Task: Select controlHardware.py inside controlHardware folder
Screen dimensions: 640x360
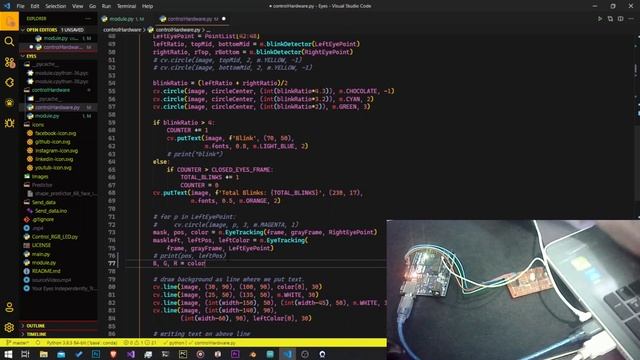Action: 58,107
